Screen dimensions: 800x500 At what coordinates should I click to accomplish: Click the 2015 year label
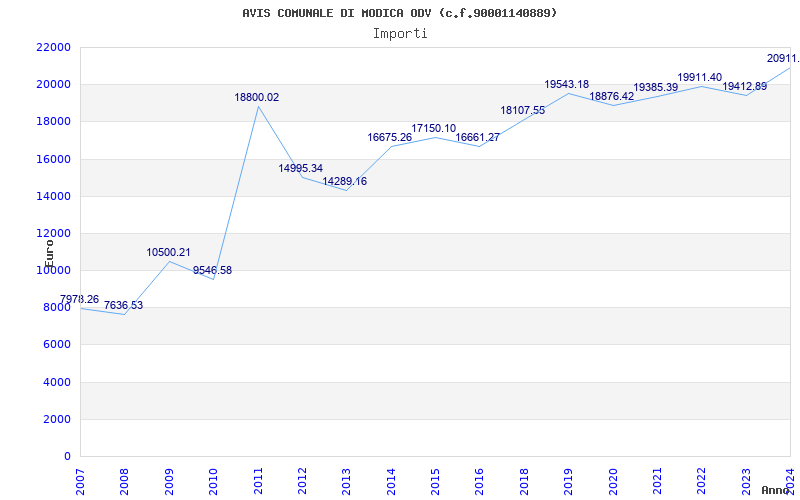[435, 482]
